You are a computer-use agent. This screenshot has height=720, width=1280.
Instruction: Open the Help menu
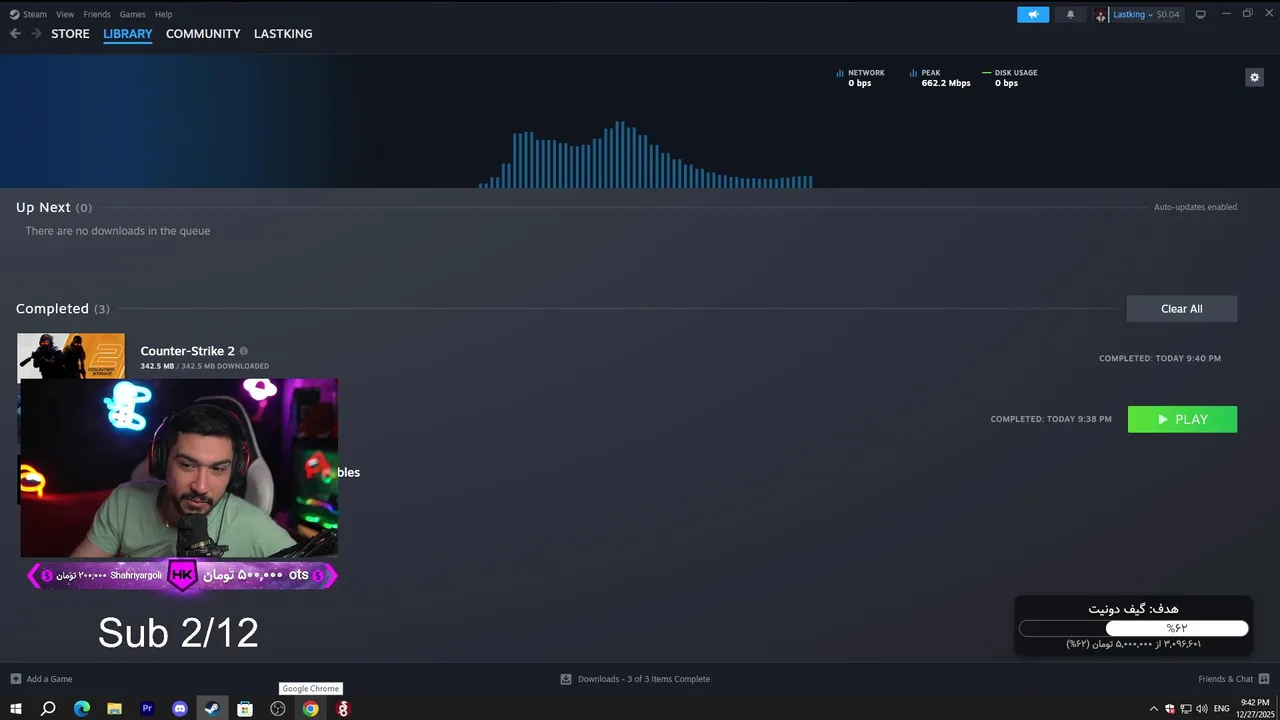pos(164,14)
